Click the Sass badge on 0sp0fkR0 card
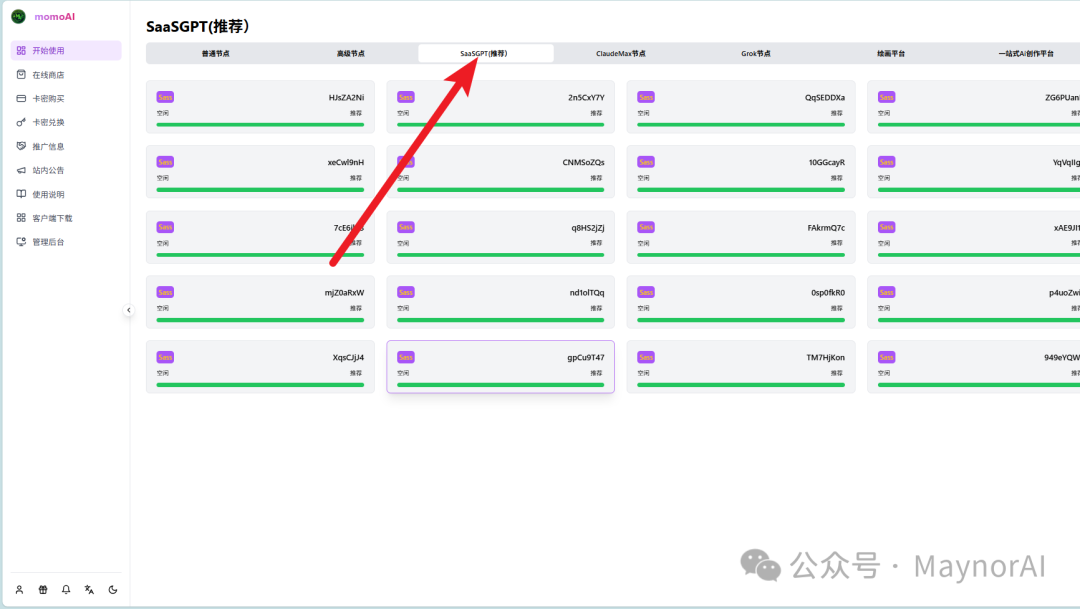The height and width of the screenshot is (609, 1080). tap(646, 292)
